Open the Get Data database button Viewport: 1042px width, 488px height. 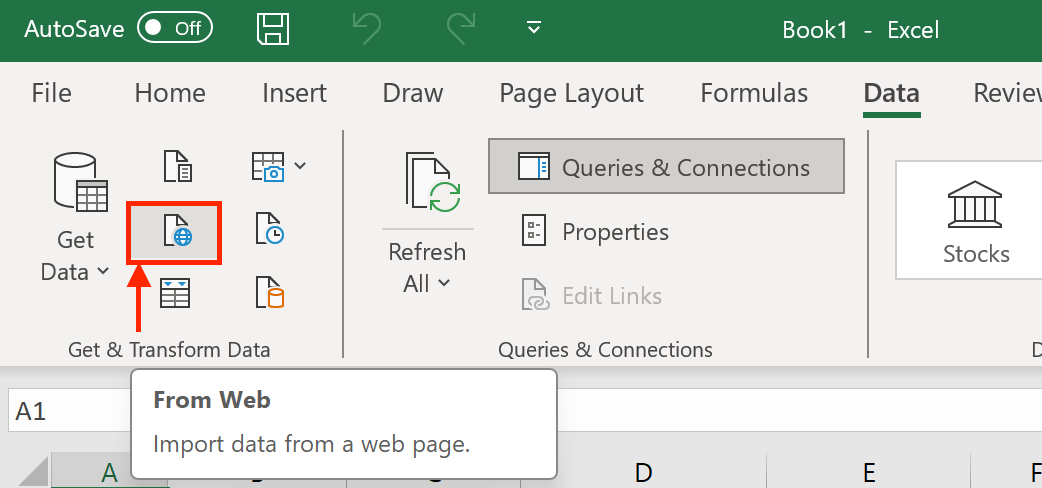[x=76, y=218]
